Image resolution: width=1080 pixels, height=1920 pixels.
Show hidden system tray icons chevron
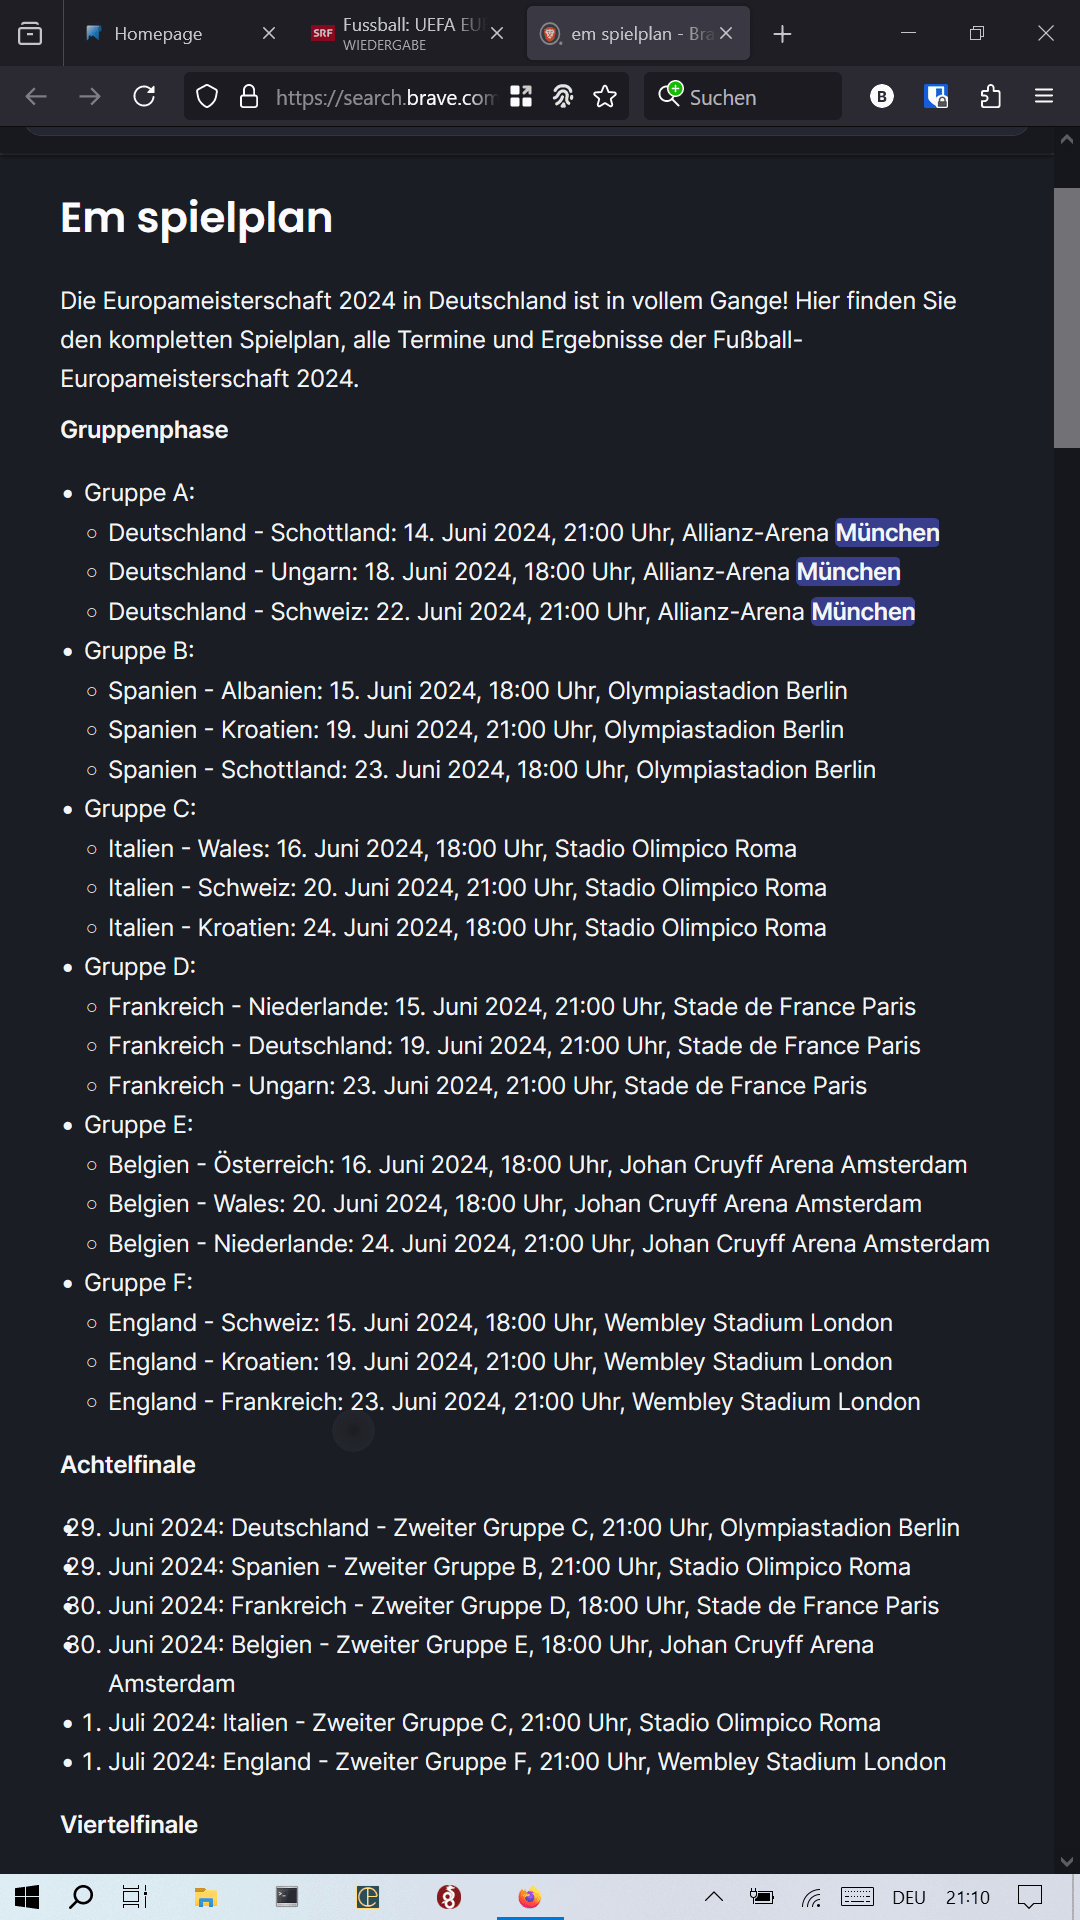714,1896
